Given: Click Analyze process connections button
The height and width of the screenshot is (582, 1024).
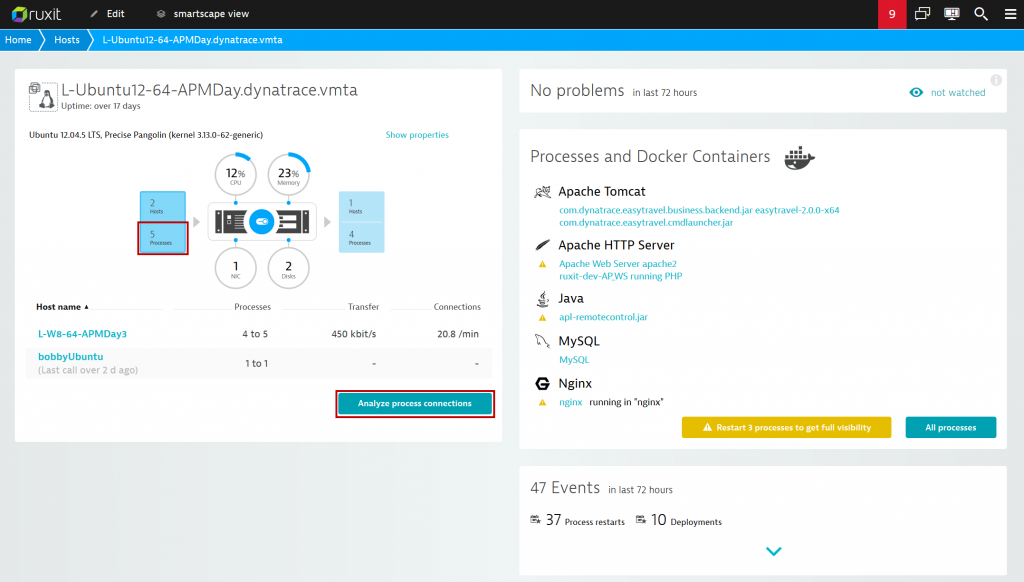Looking at the screenshot, I should (x=415, y=404).
